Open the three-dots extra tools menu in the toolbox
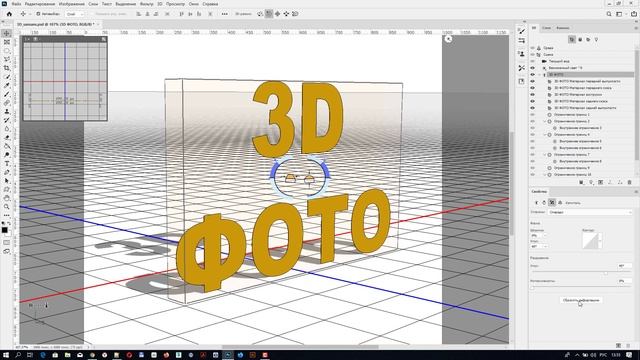 (7, 215)
